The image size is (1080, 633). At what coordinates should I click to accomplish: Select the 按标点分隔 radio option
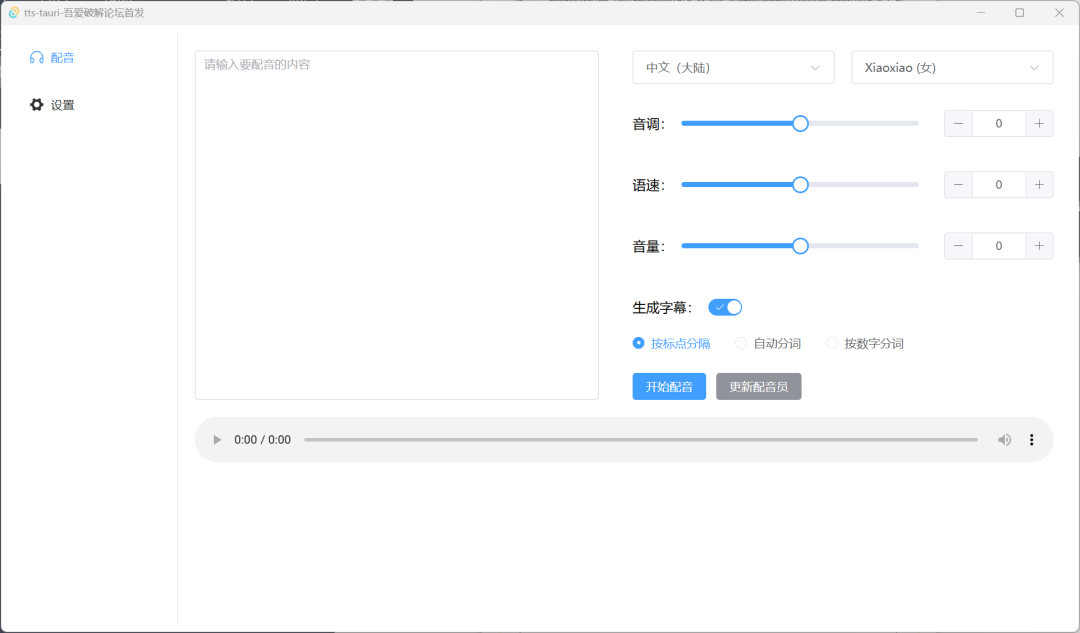pyautogui.click(x=638, y=343)
